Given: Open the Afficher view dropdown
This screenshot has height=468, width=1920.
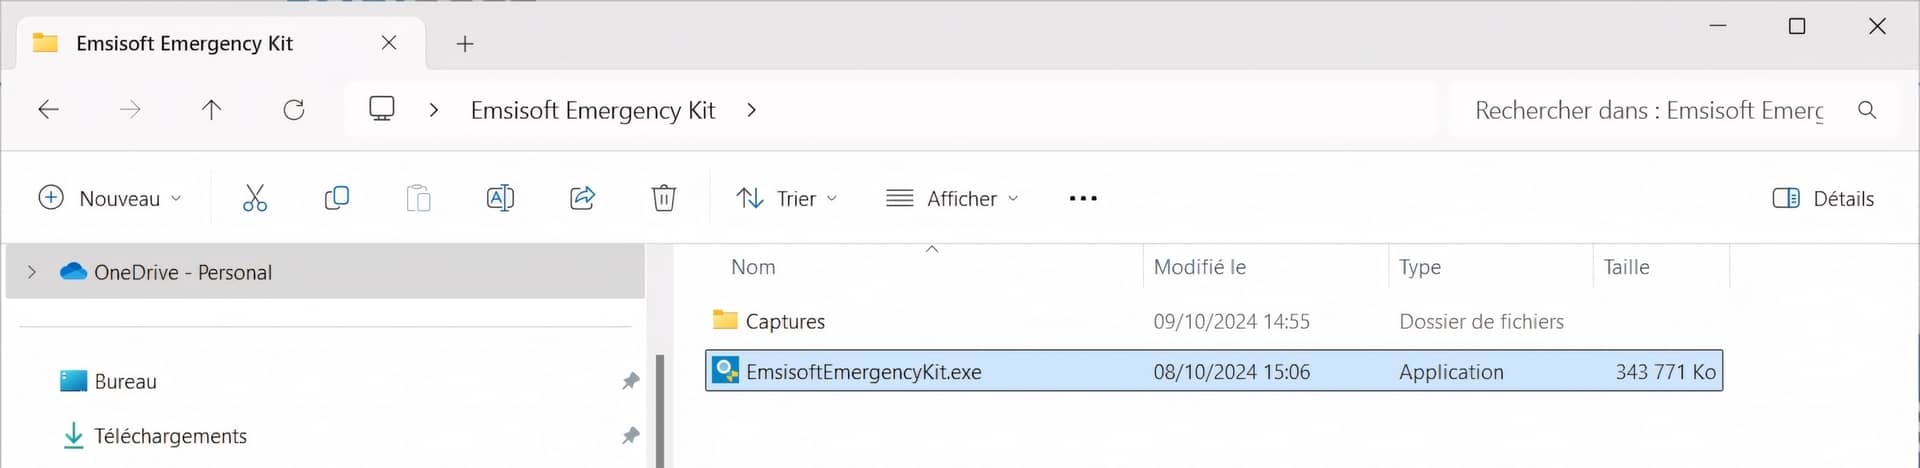Looking at the screenshot, I should pyautogui.click(x=952, y=198).
